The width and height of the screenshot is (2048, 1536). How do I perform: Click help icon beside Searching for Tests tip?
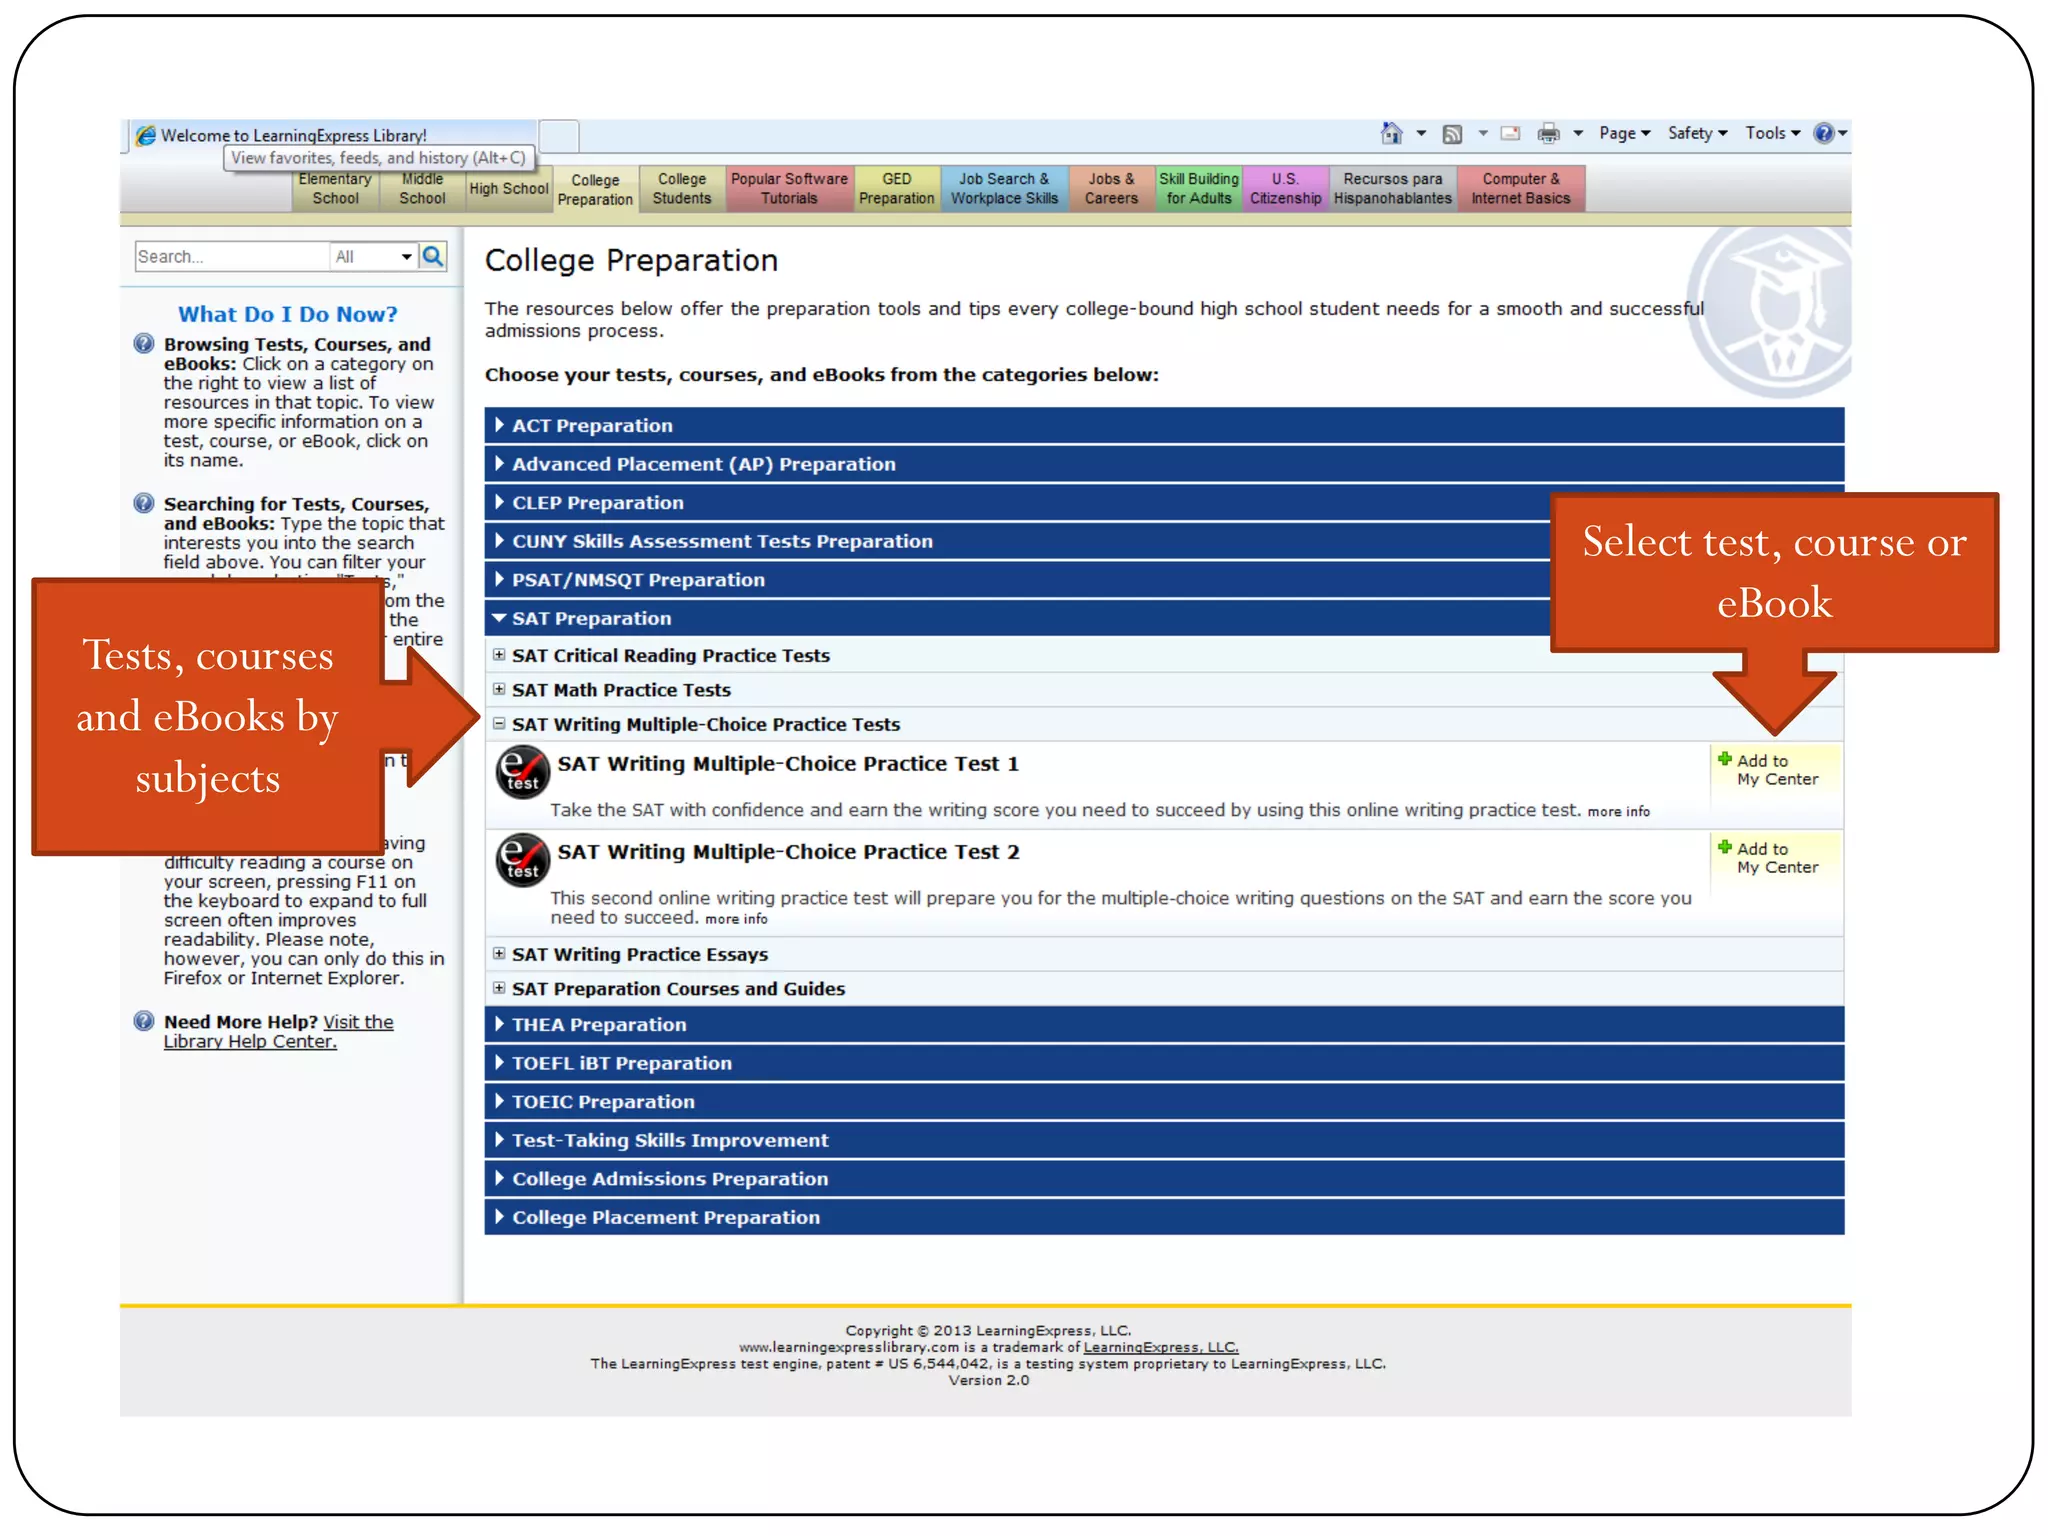coord(144,503)
